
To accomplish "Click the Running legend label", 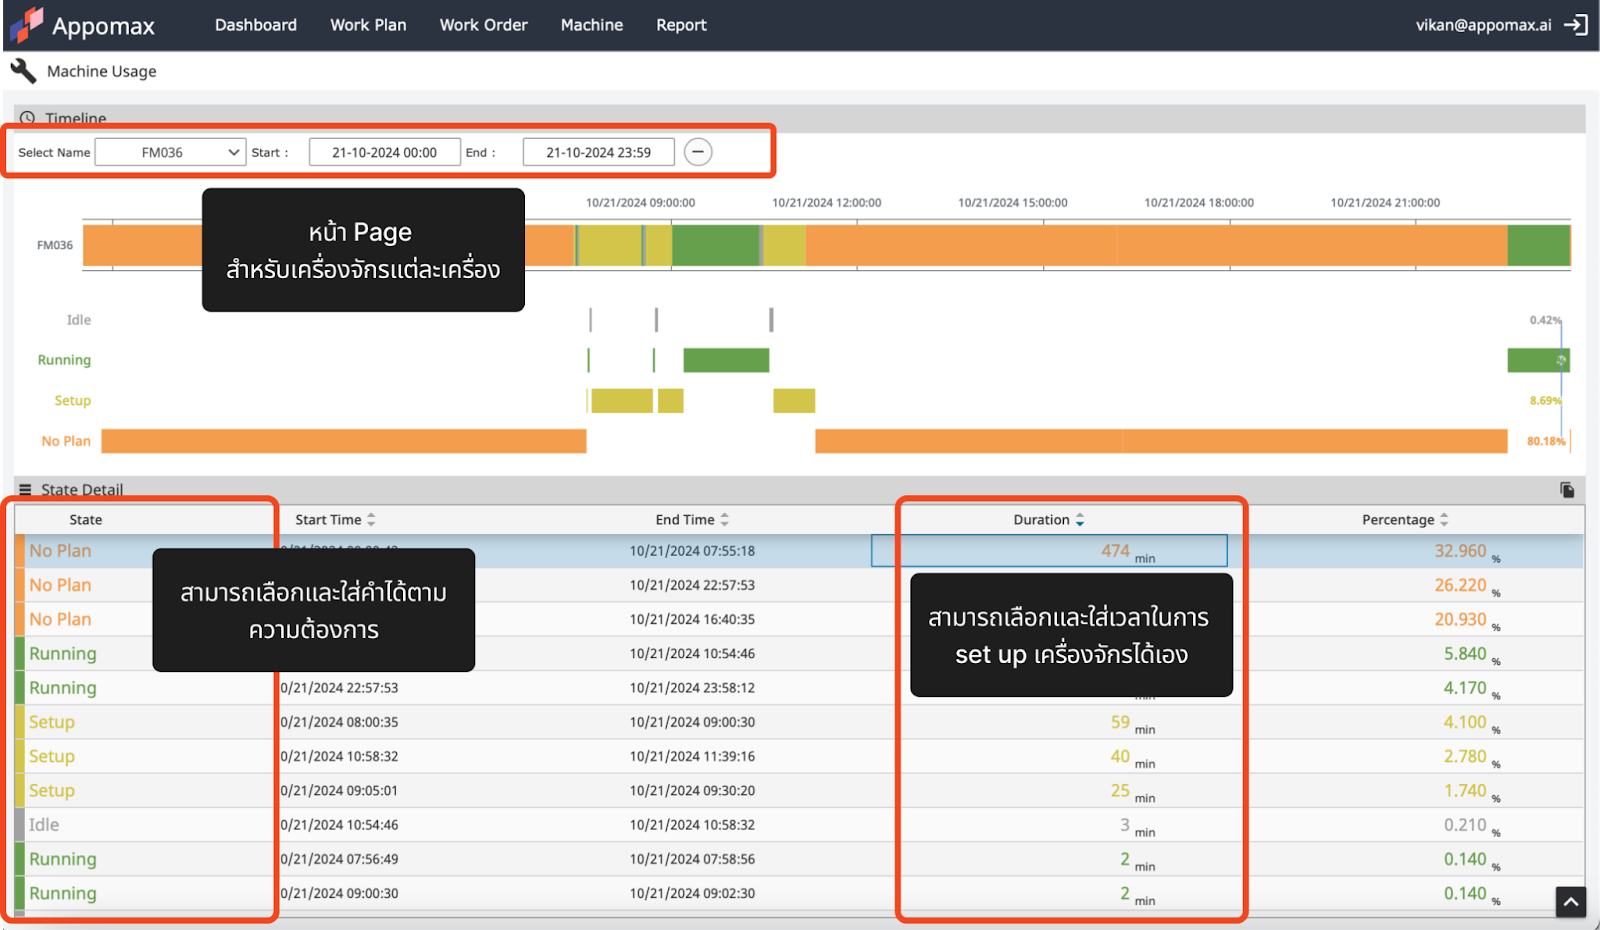I will tap(64, 360).
